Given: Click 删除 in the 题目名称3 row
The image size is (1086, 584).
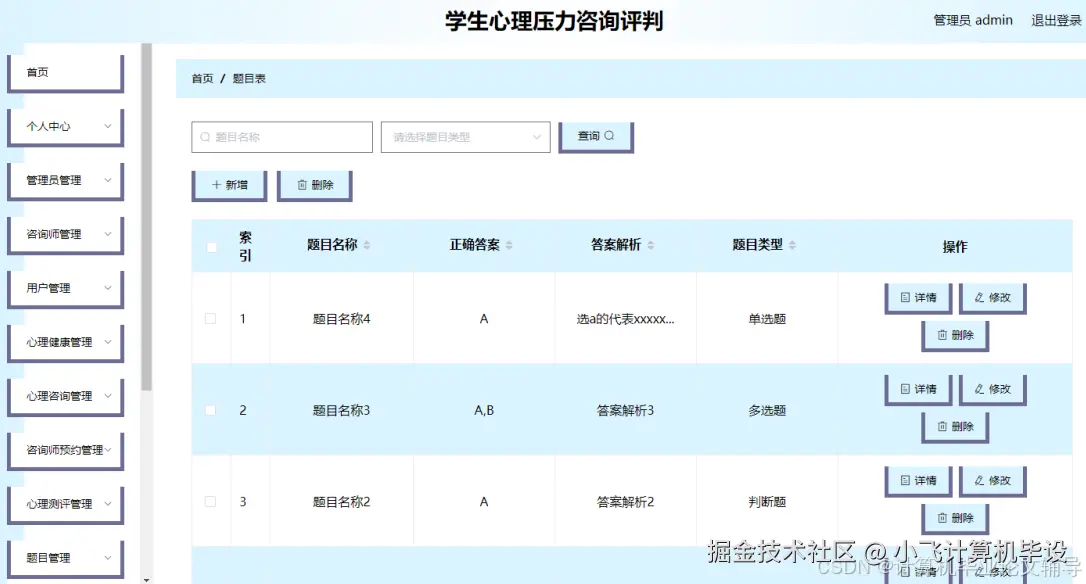Looking at the screenshot, I should pos(955,427).
